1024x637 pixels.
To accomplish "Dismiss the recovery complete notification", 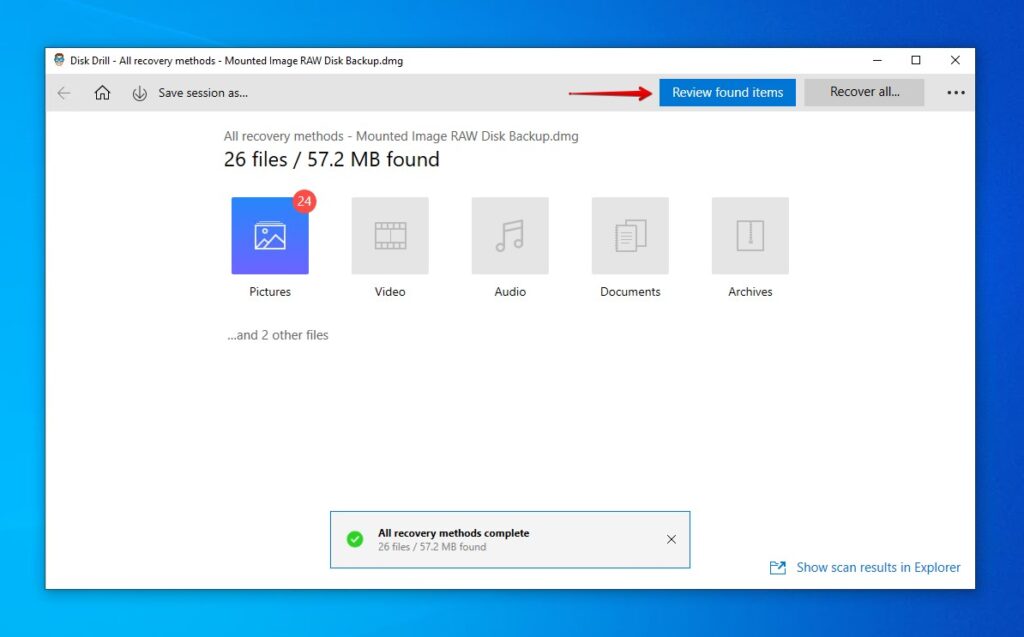I will (x=671, y=539).
